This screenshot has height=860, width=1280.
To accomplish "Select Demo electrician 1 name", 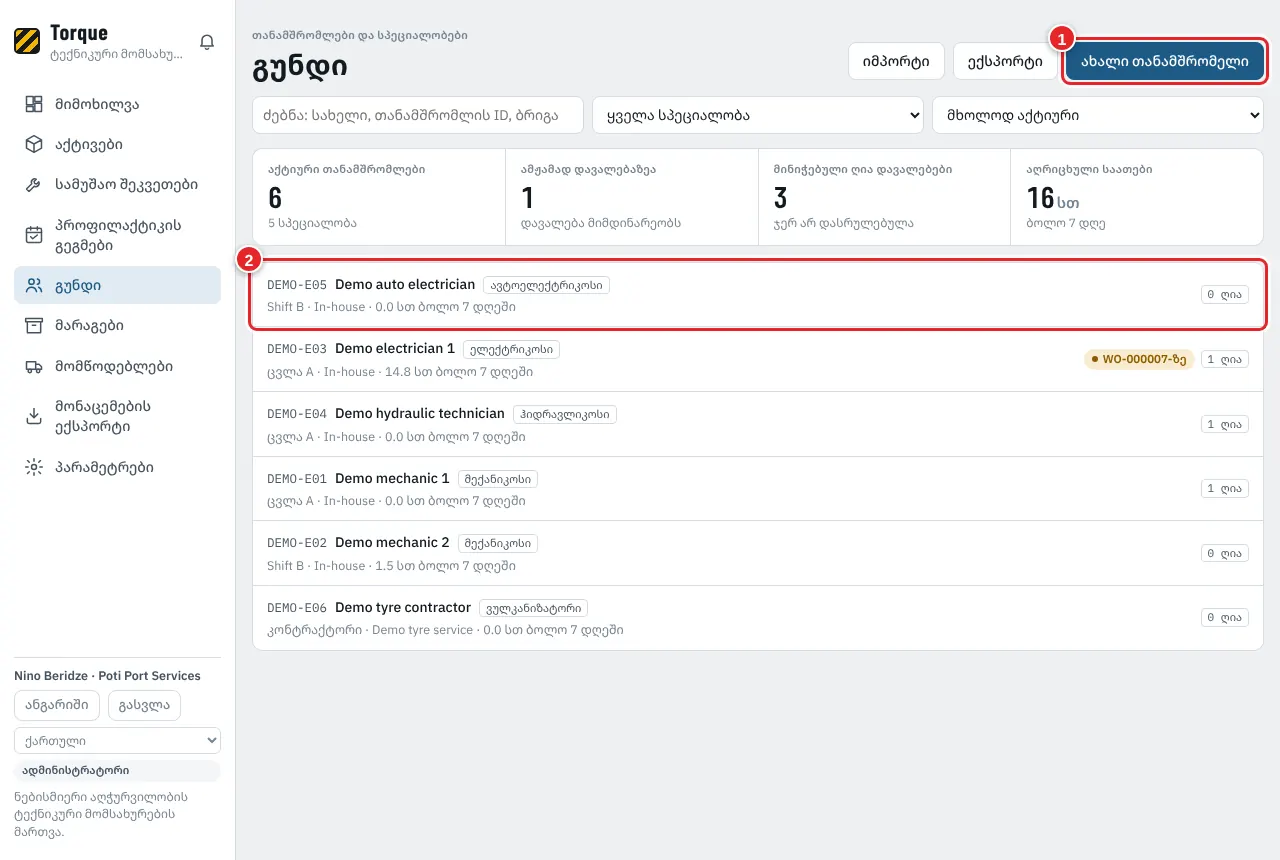I will [395, 349].
